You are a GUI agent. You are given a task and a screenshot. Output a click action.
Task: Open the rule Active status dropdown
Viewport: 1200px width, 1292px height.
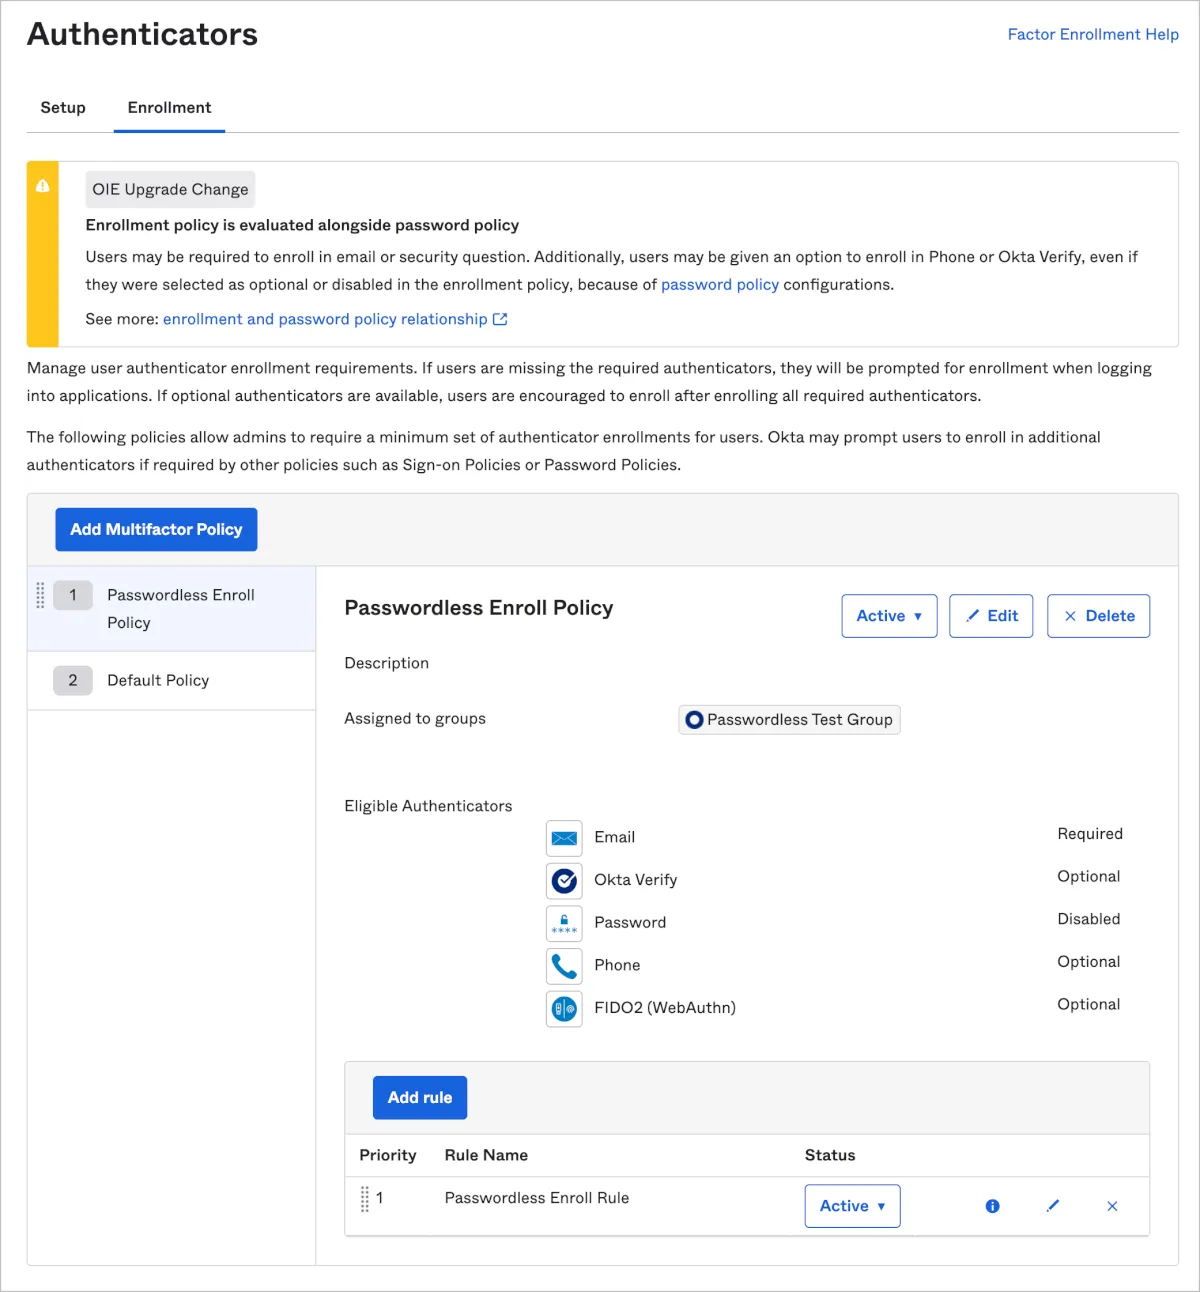pyautogui.click(x=852, y=1206)
